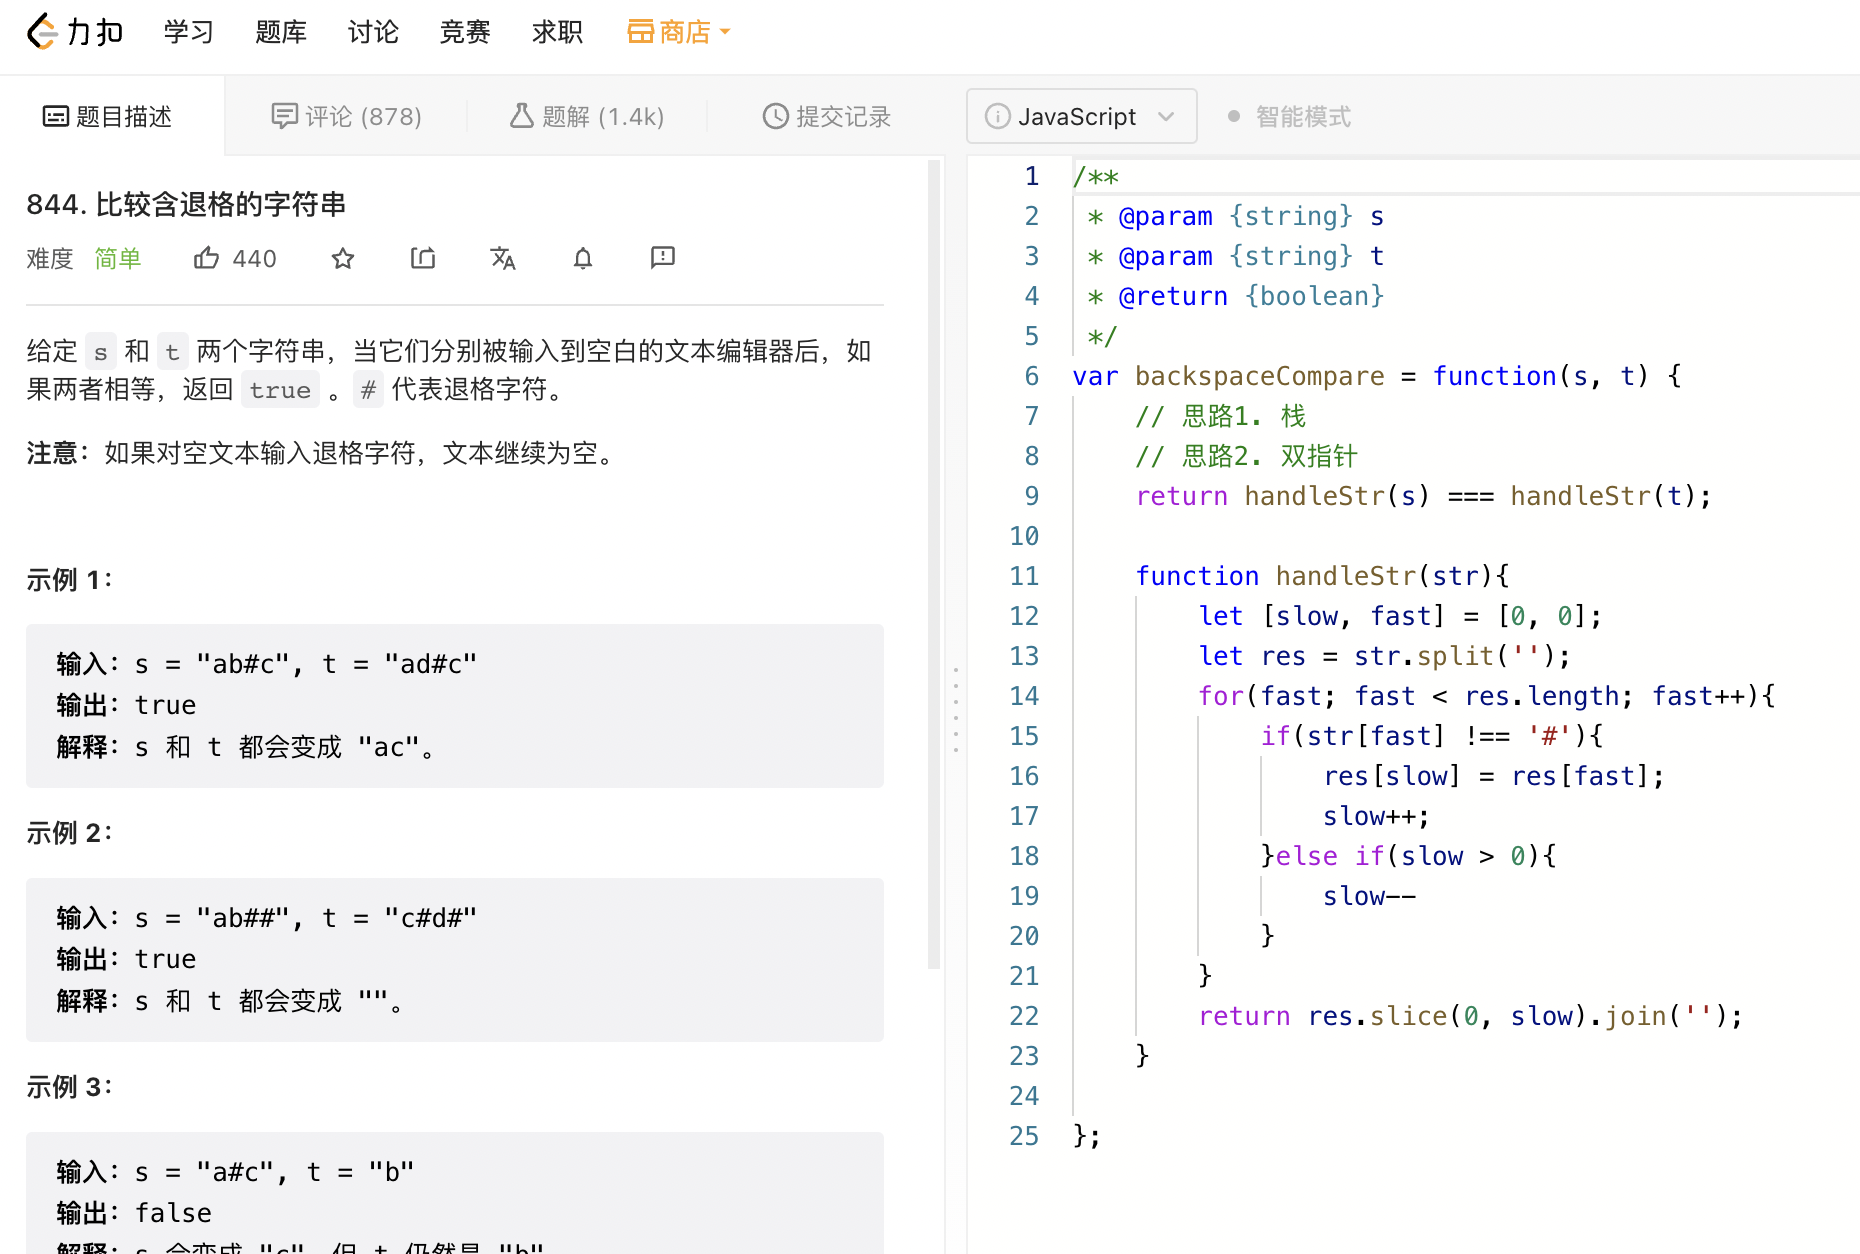Click the let res = str.split line
Viewport: 1860px width, 1254px height.
pyautogui.click(x=1385, y=656)
